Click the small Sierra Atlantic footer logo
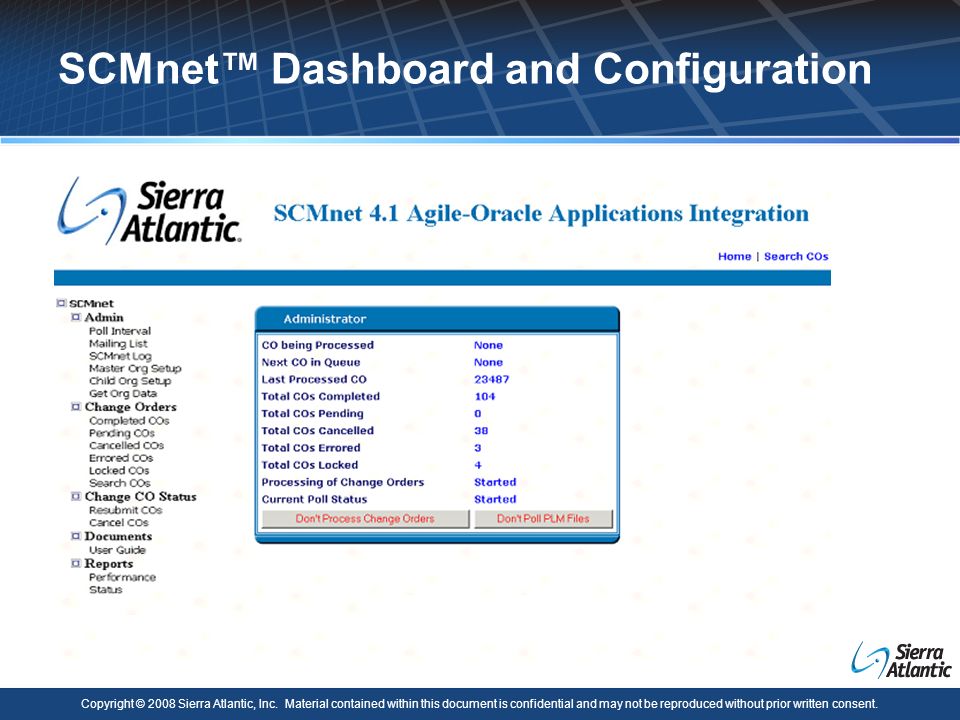This screenshot has width=960, height=720. pyautogui.click(x=901, y=660)
